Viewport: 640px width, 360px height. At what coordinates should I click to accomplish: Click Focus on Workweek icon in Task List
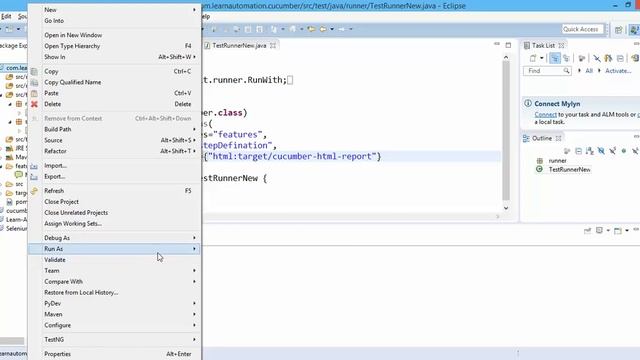coord(582,58)
